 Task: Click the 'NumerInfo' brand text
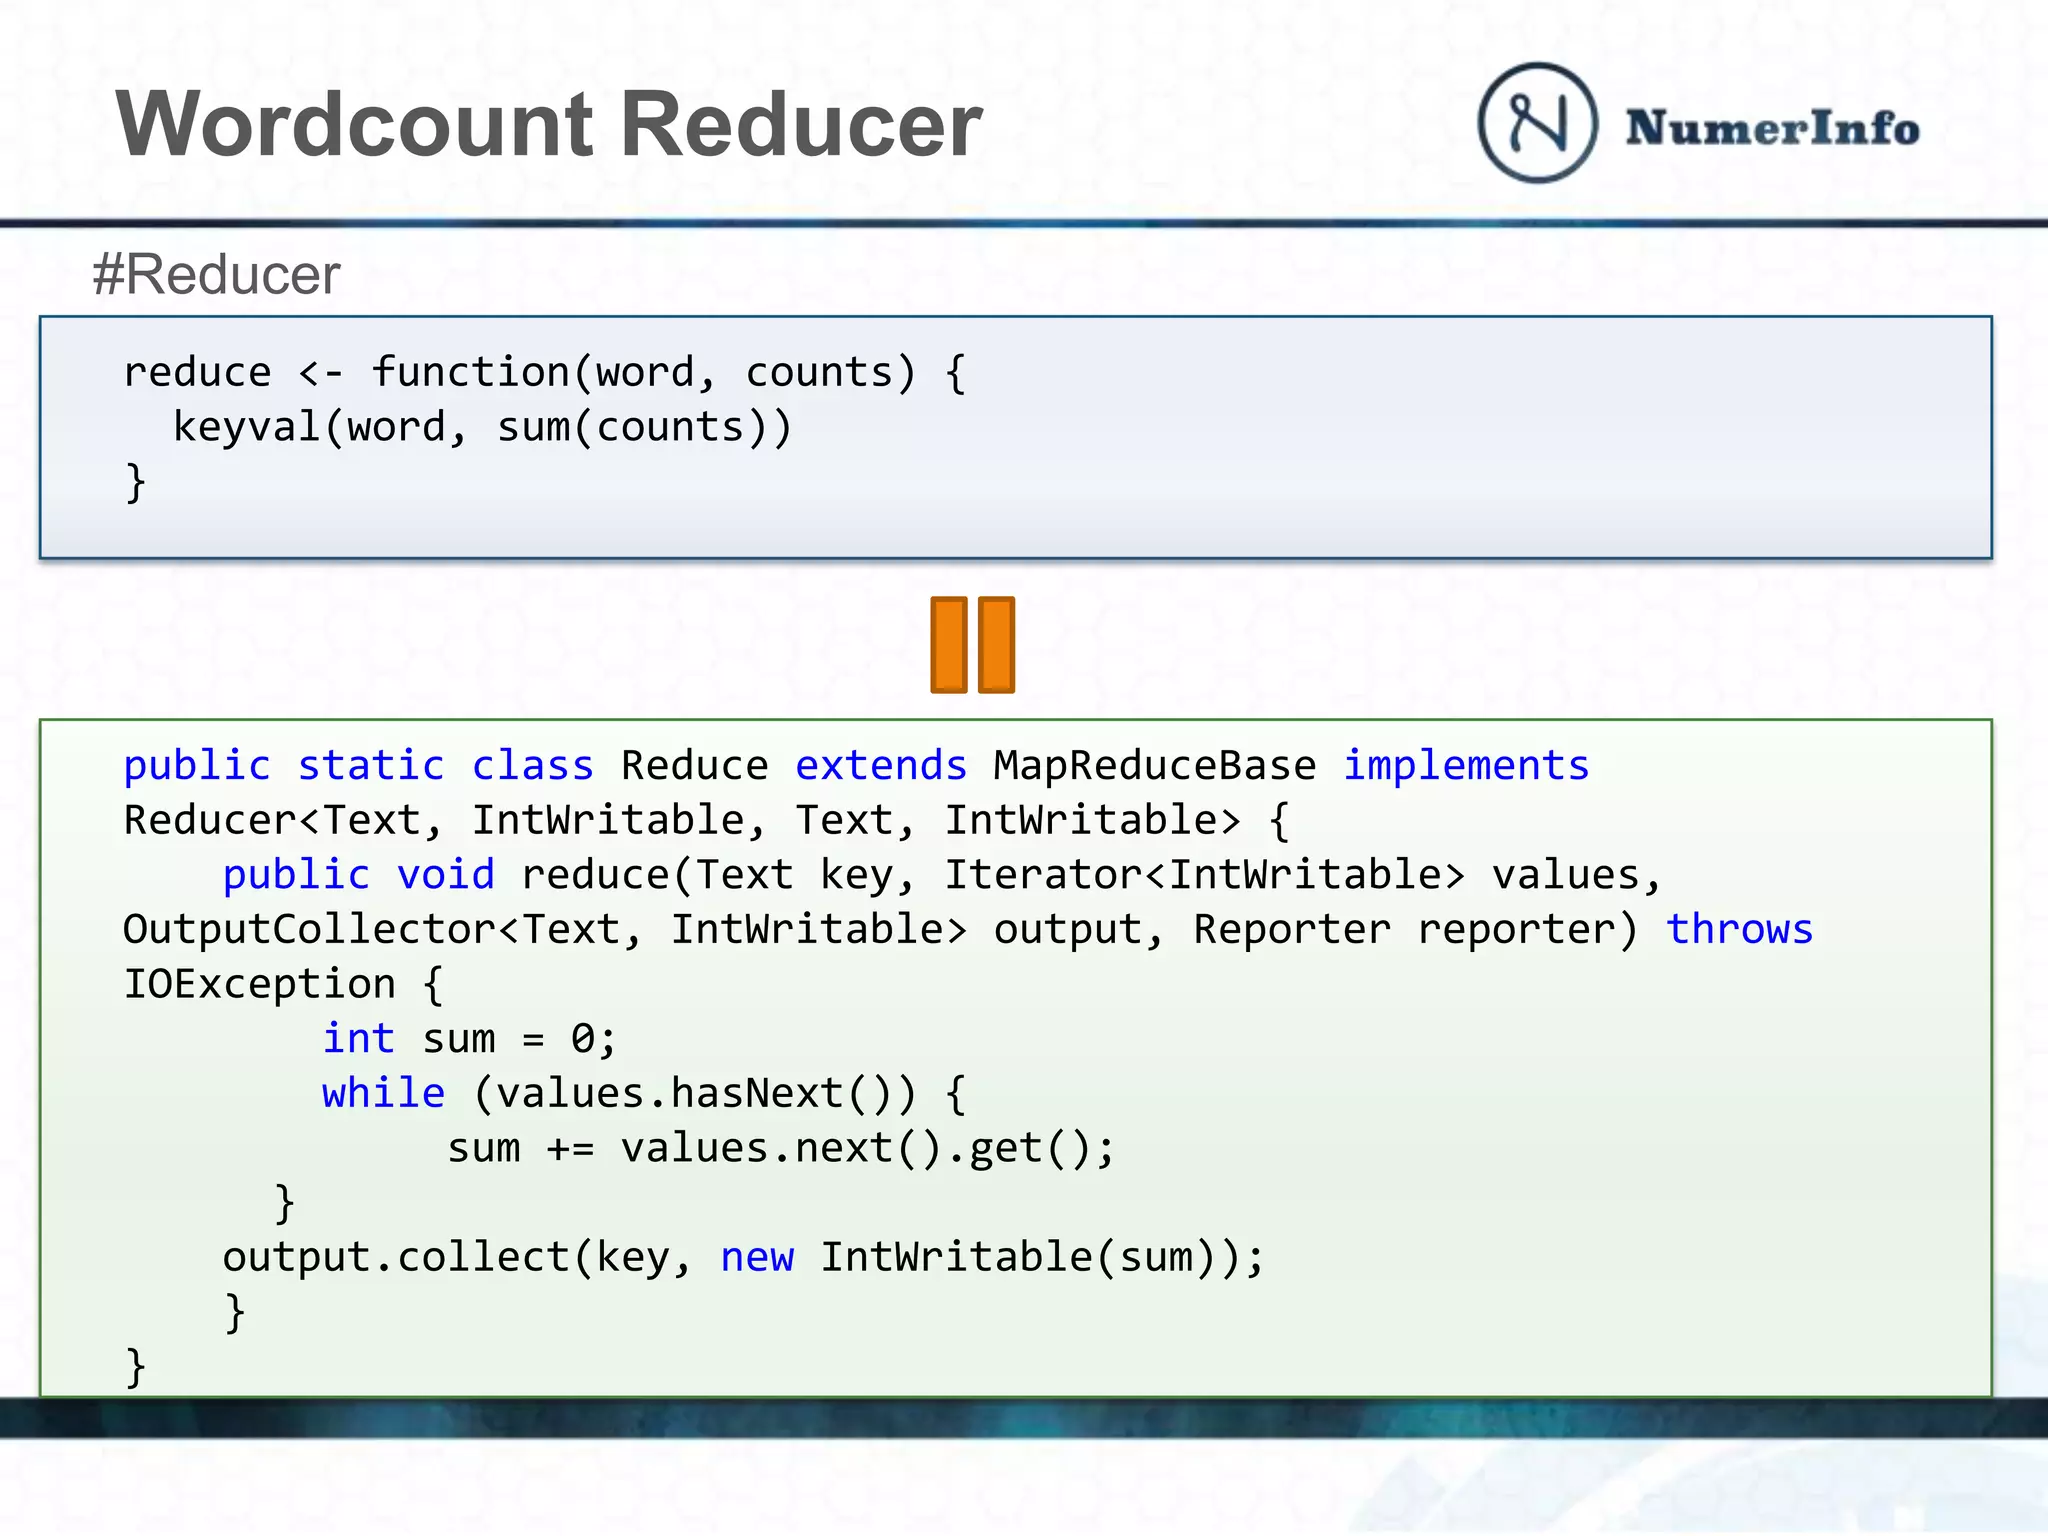[1772, 128]
